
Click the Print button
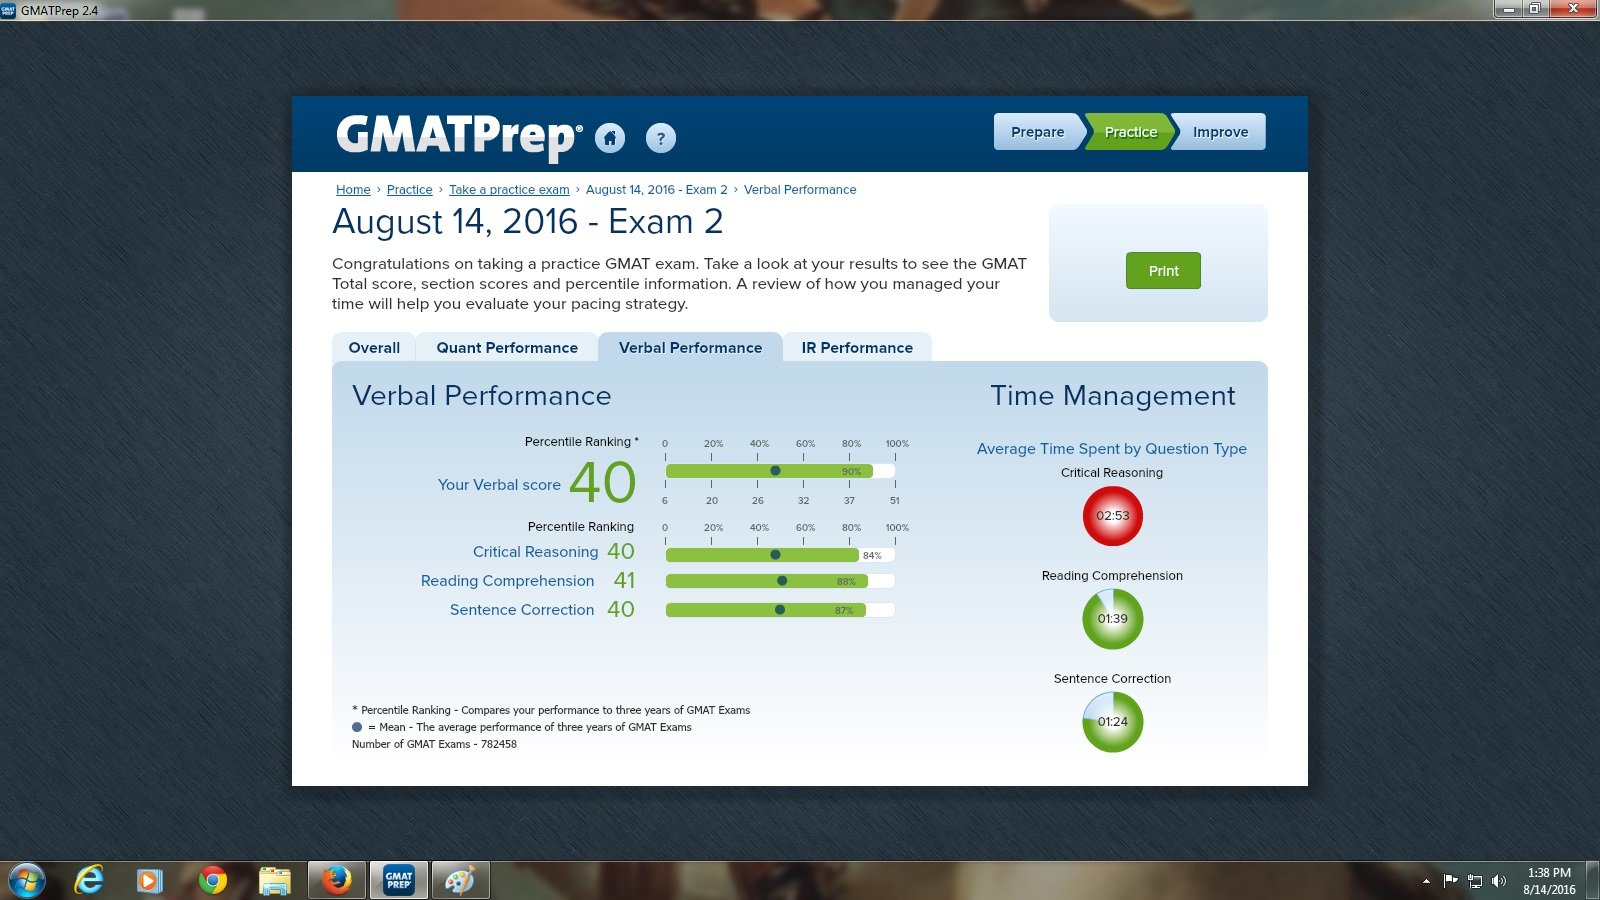(1162, 270)
